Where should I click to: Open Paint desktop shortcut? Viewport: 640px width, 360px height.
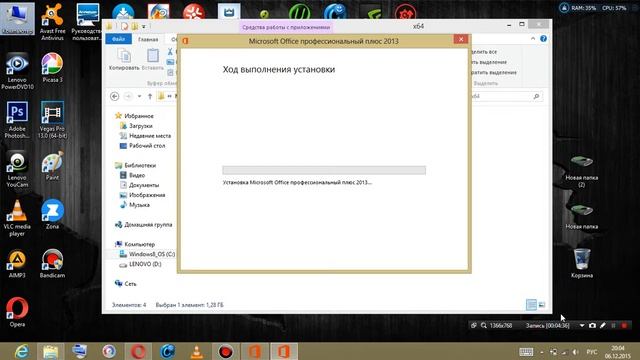point(52,165)
